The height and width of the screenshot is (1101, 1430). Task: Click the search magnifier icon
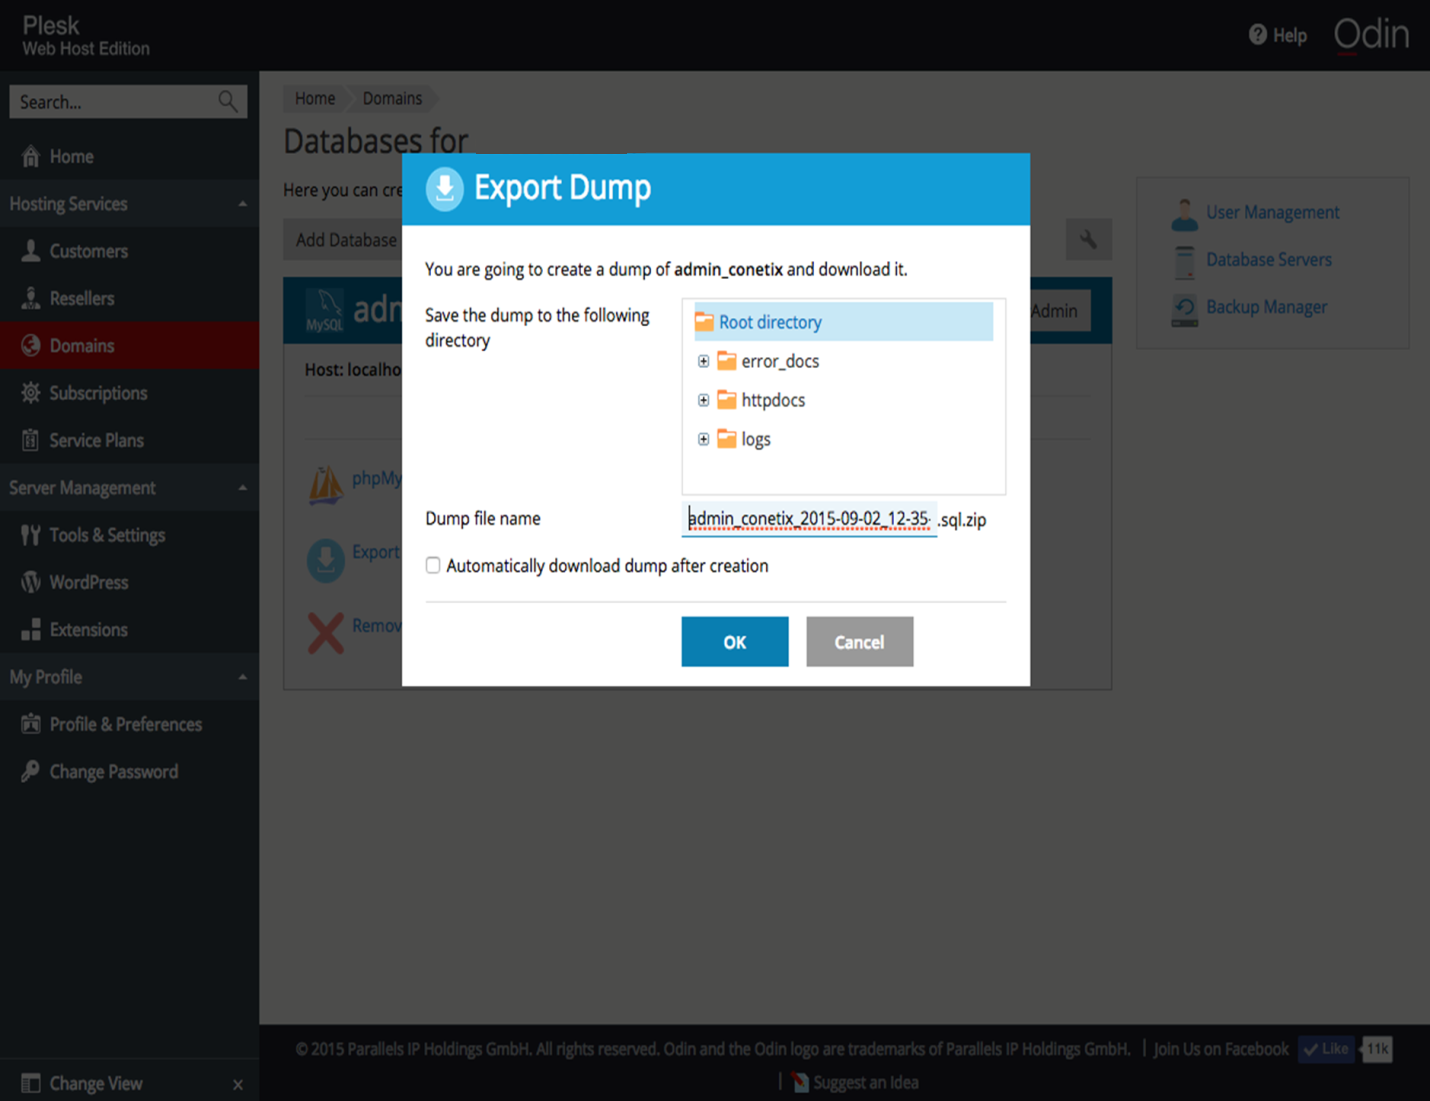coord(228,101)
